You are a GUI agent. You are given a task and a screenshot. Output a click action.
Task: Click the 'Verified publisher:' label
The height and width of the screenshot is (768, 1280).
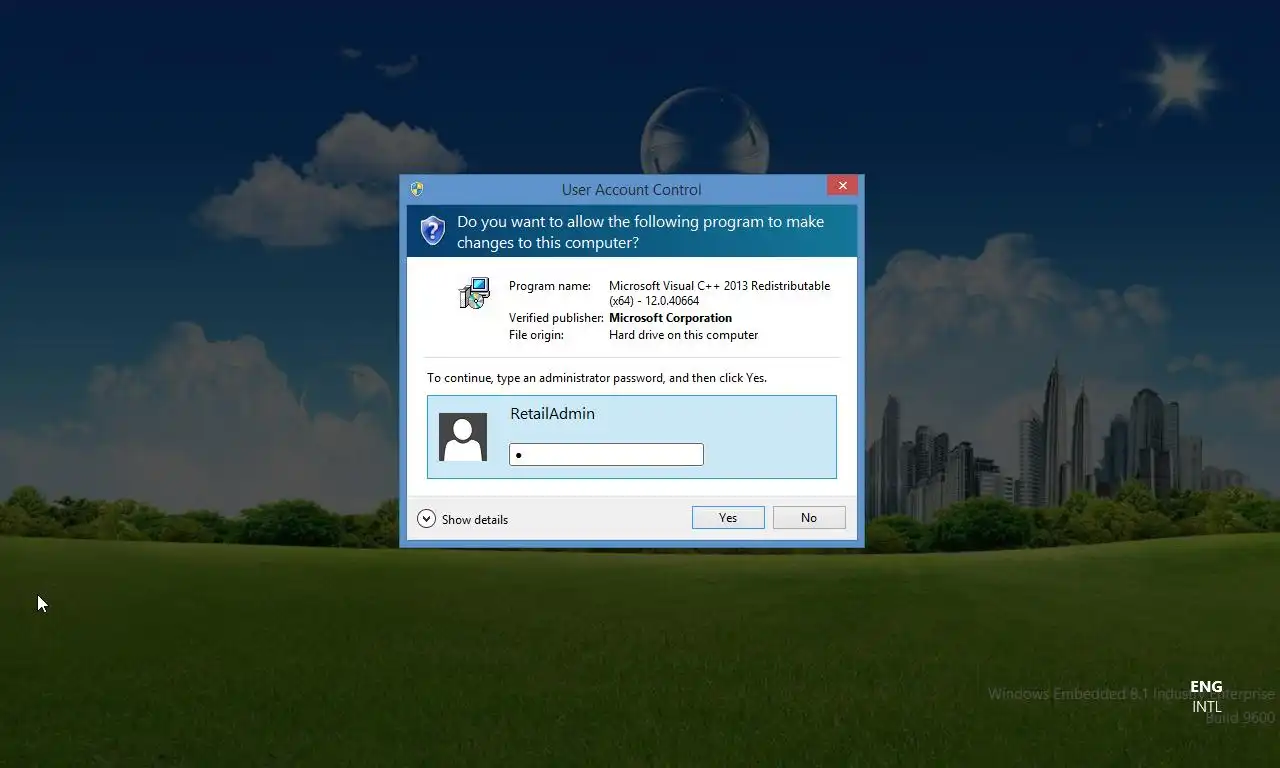pyautogui.click(x=557, y=318)
